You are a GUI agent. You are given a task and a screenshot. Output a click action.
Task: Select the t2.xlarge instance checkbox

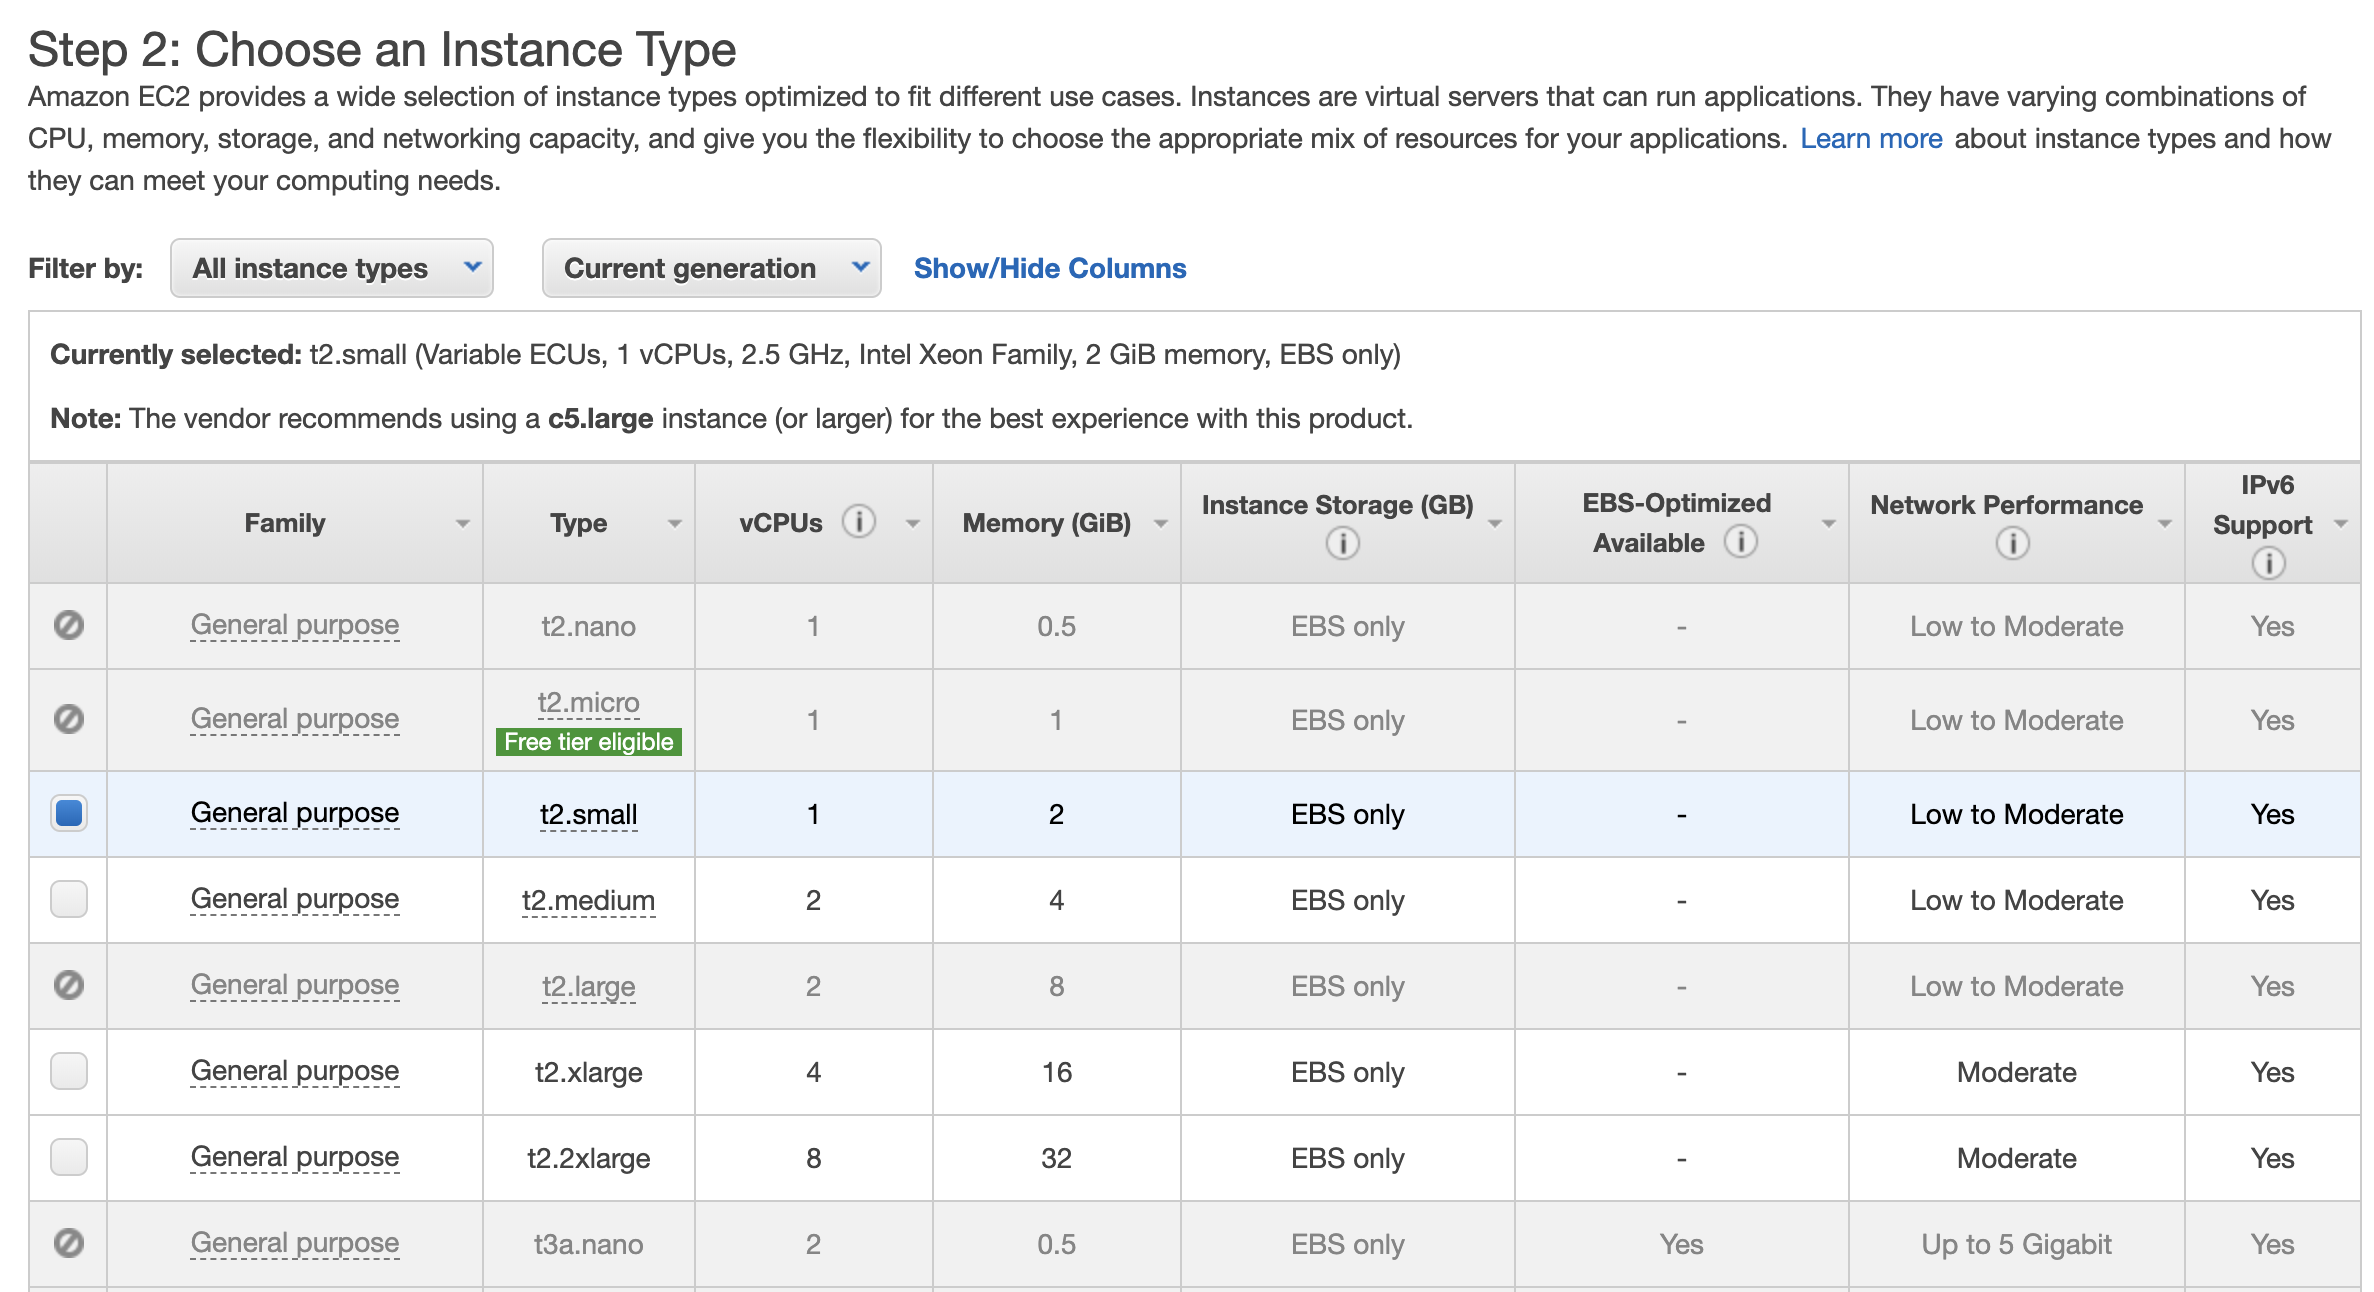69,1071
